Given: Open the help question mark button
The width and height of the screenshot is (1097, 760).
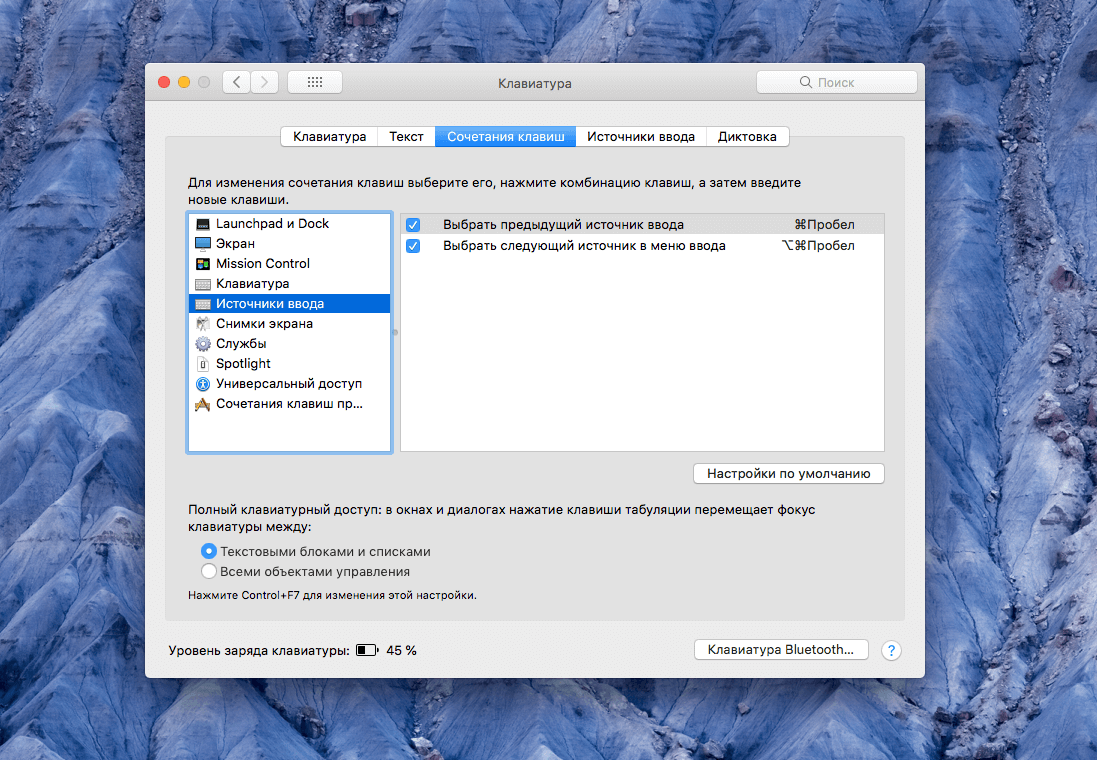Looking at the screenshot, I should pos(891,650).
